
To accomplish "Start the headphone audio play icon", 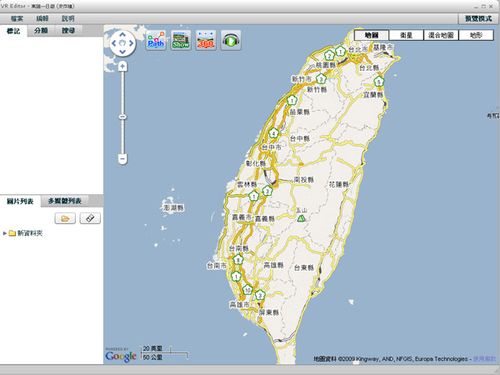I will (x=231, y=40).
